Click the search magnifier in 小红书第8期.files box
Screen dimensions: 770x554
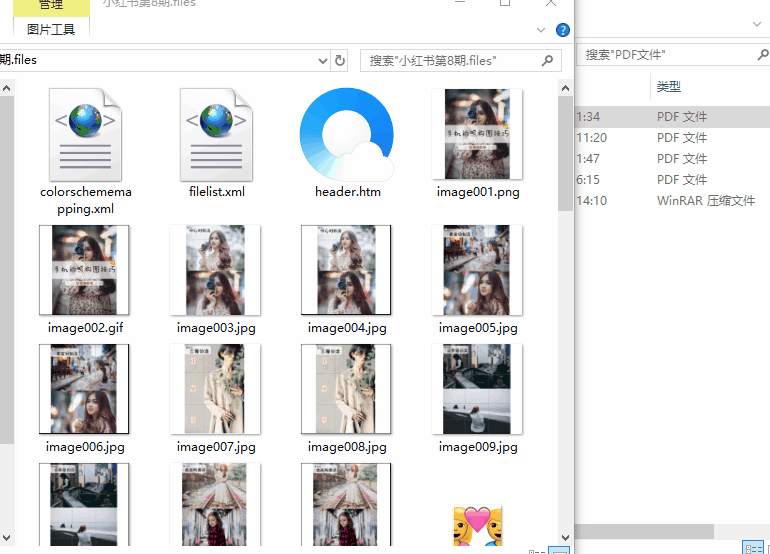[547, 61]
